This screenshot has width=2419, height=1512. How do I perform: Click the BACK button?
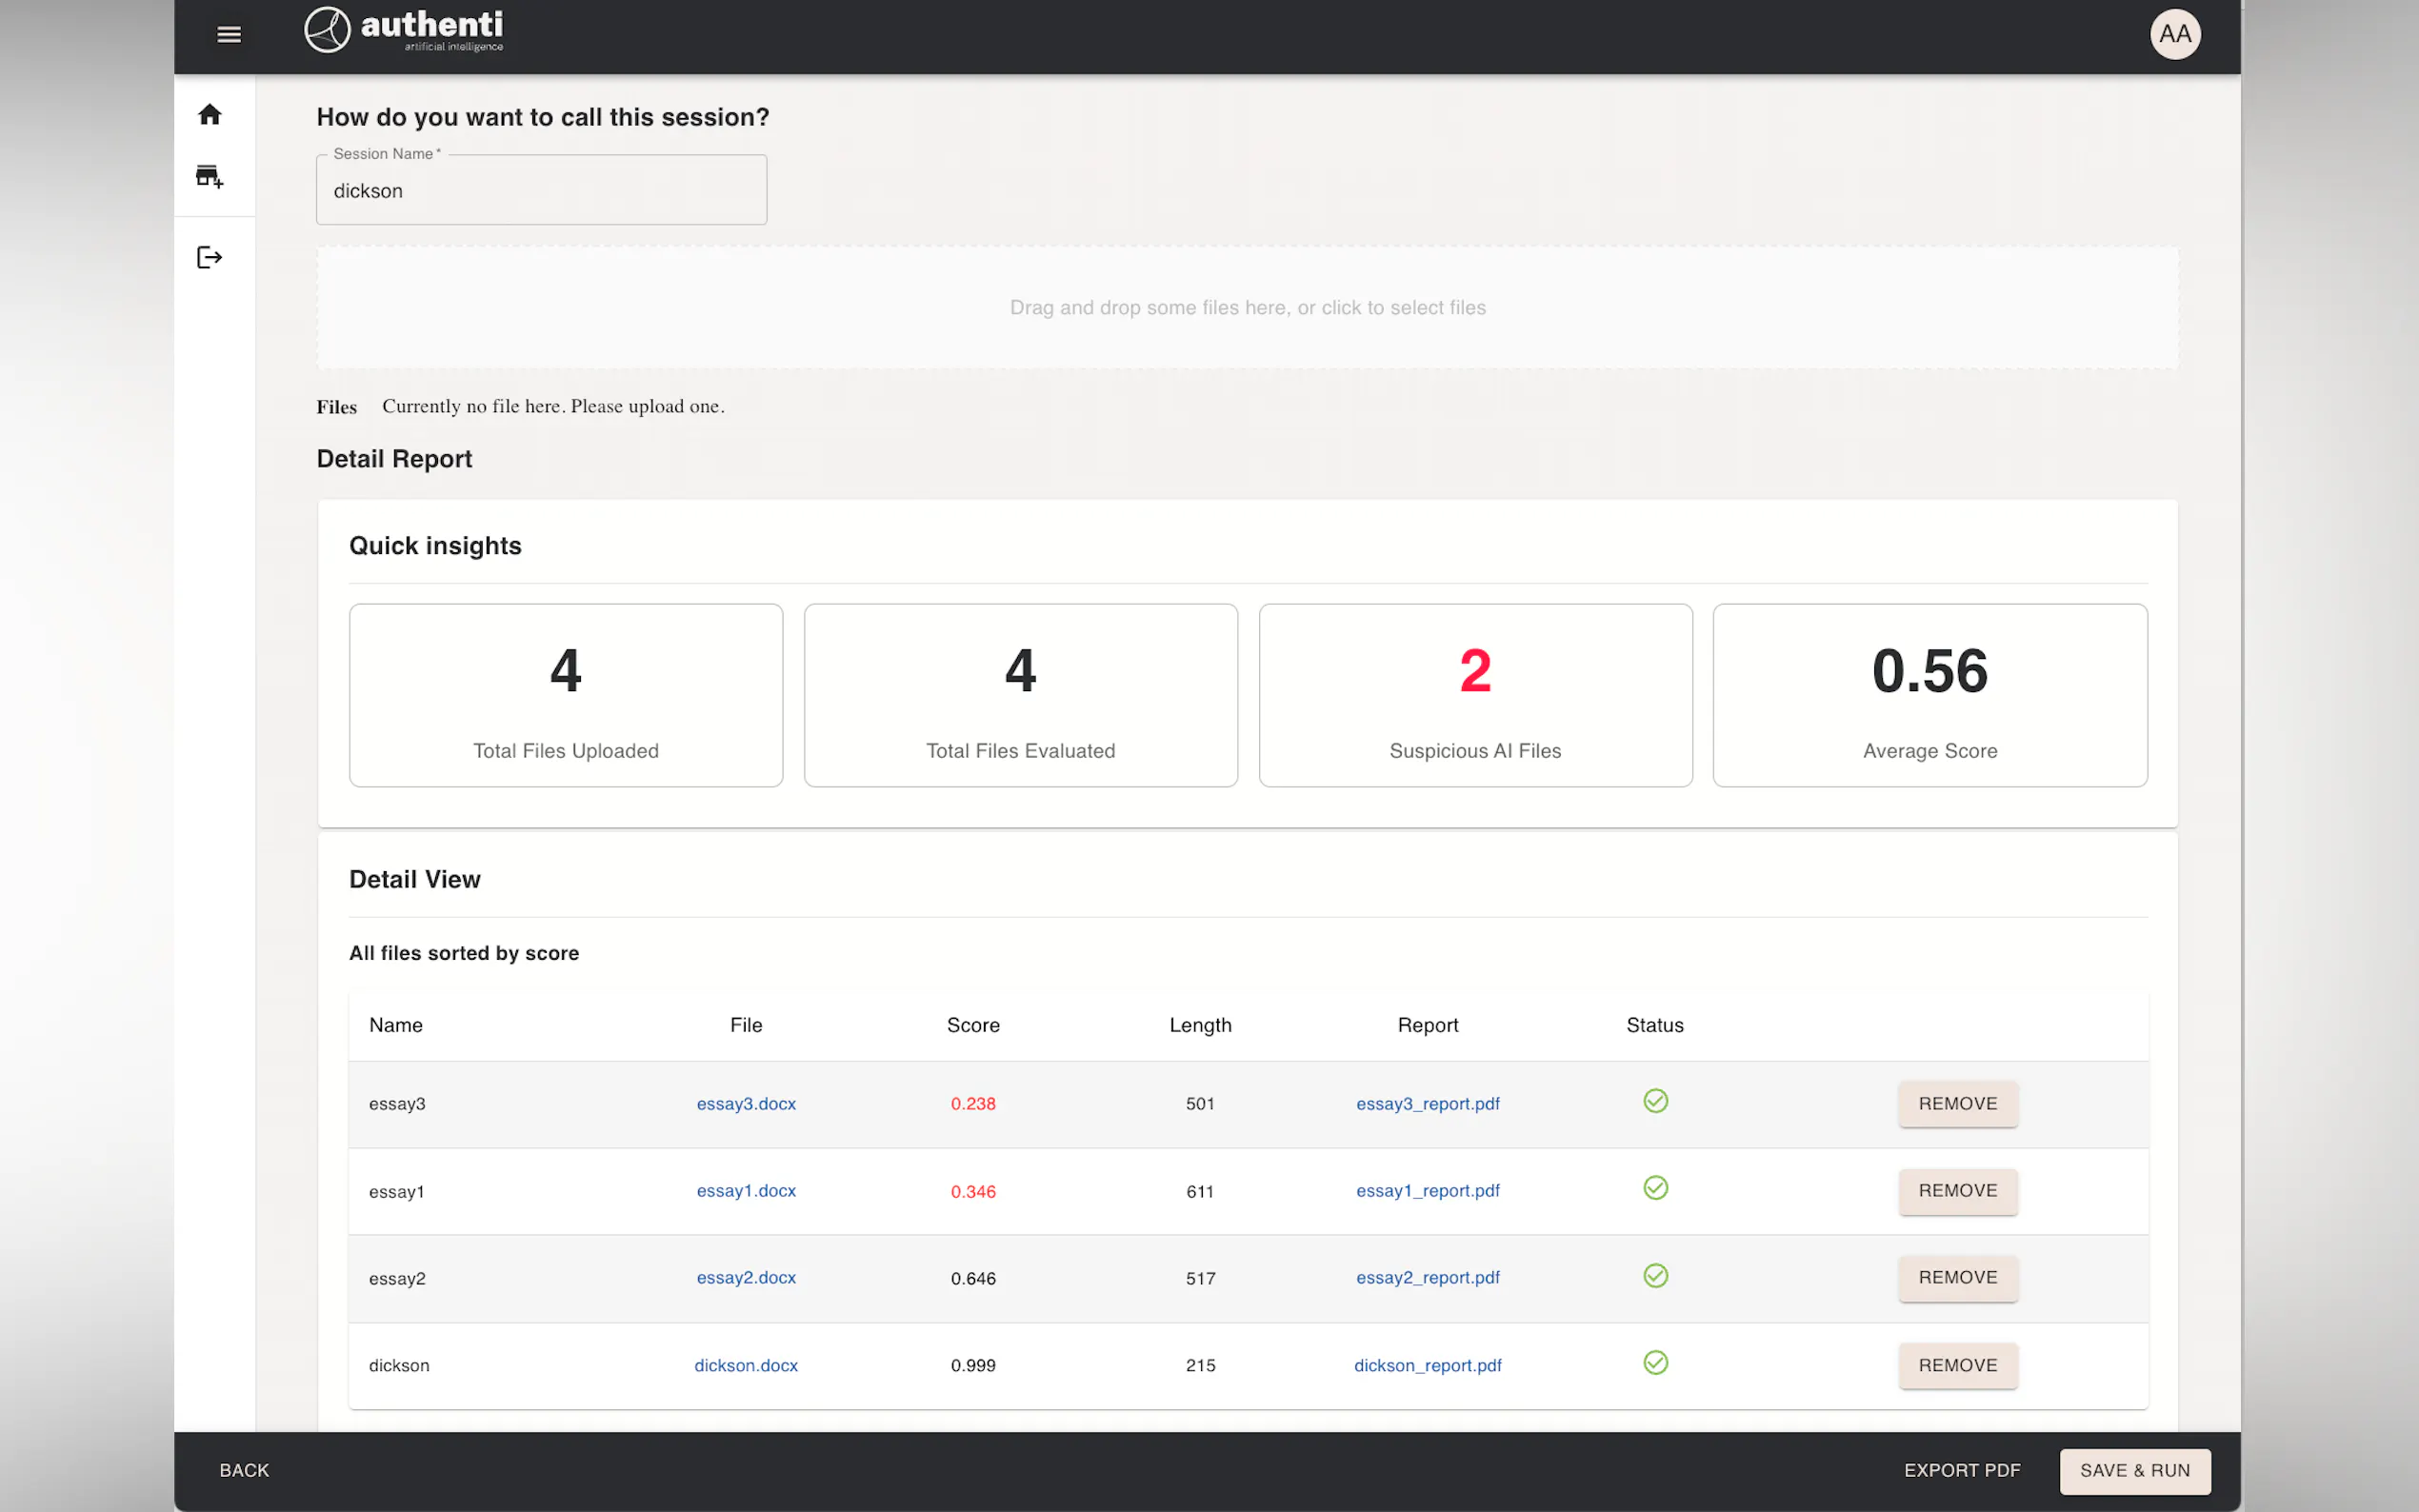244,1470
